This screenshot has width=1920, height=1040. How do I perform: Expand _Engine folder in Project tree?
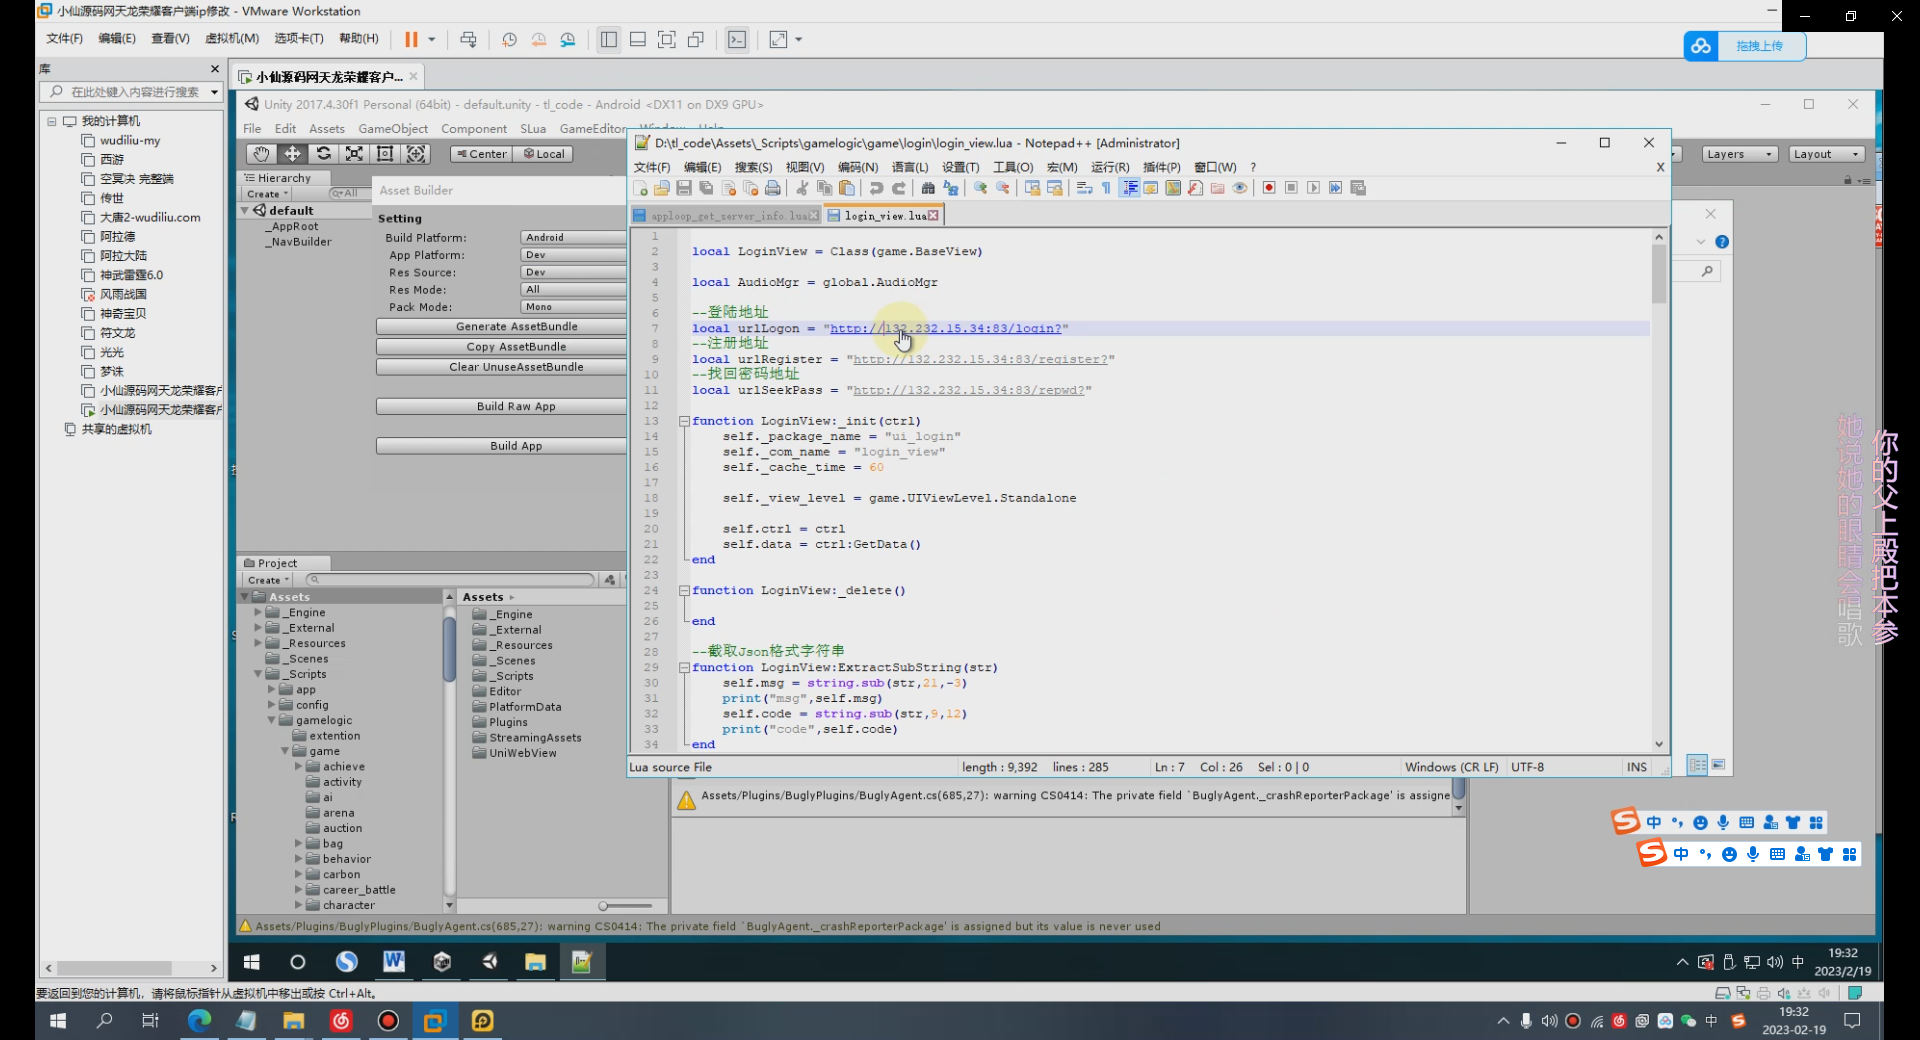coord(258,612)
